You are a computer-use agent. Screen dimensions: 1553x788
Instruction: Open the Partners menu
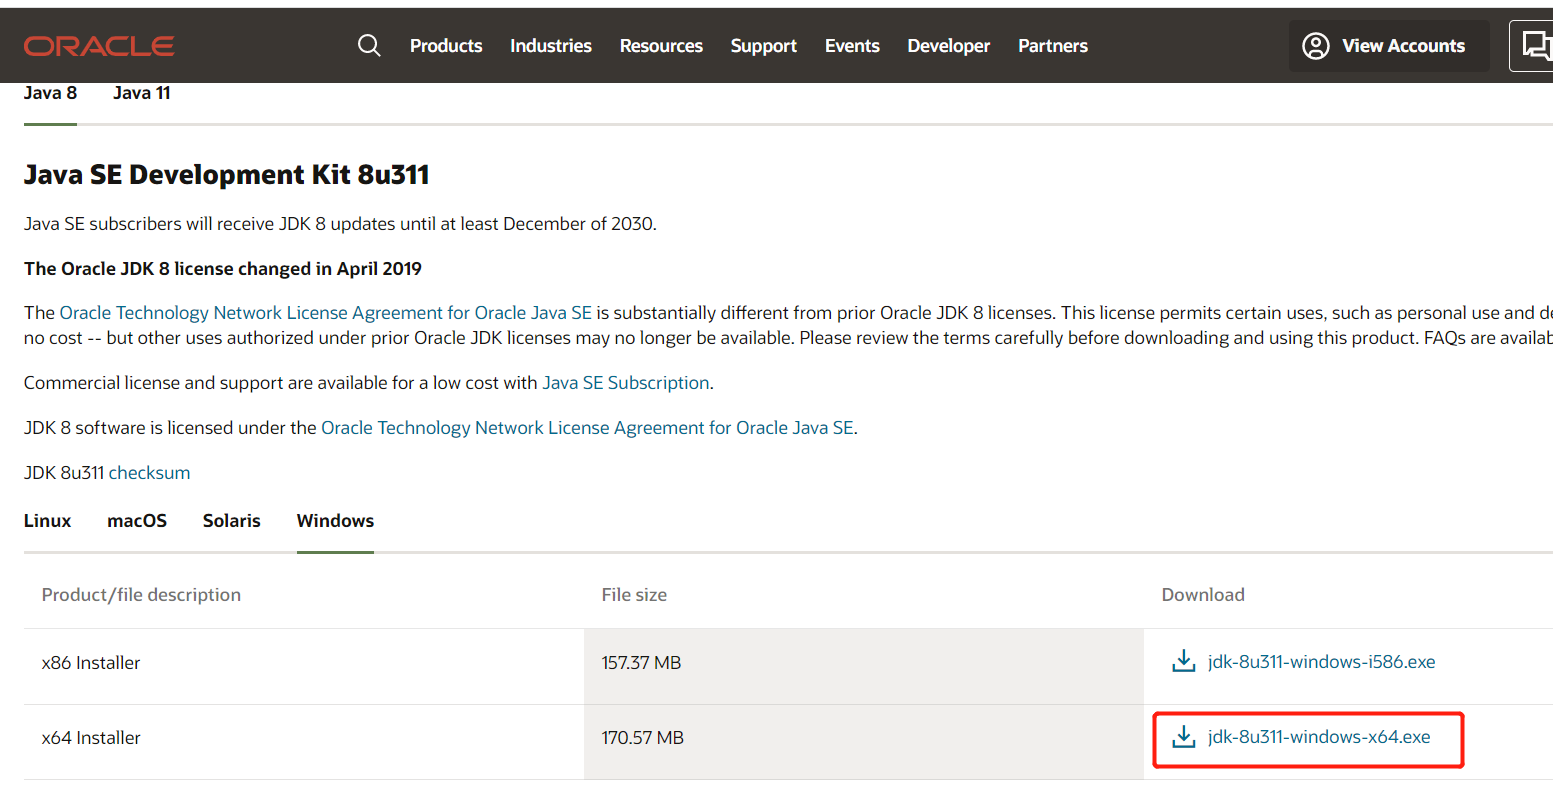(x=1053, y=46)
